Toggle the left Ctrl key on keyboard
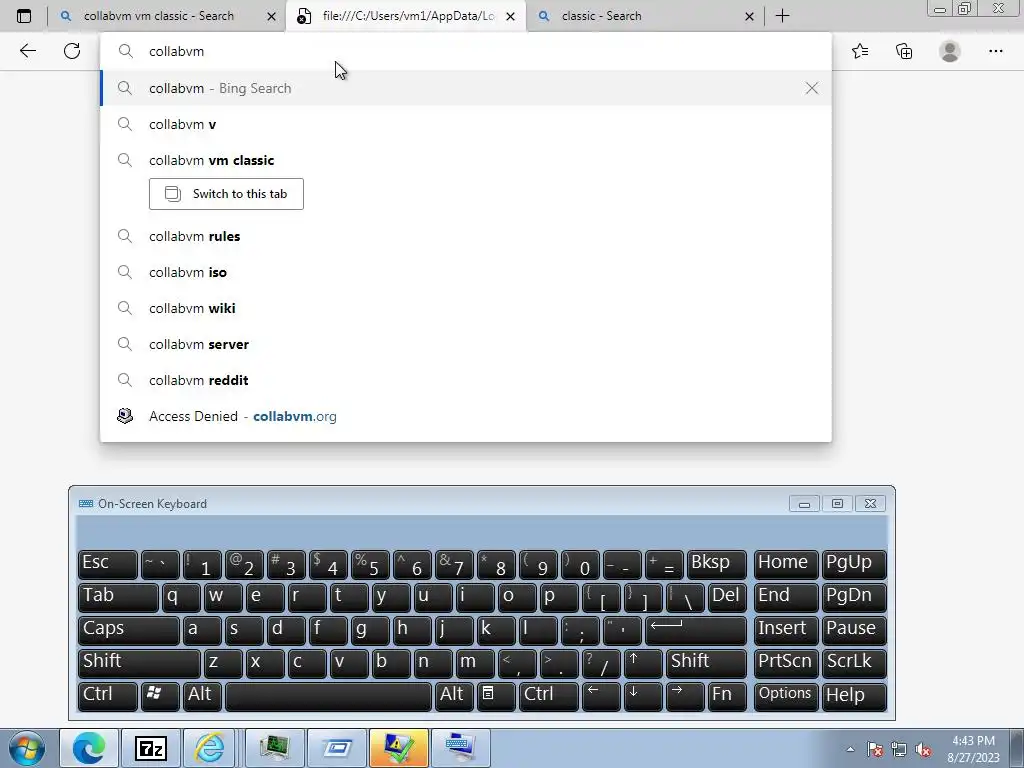 point(108,696)
